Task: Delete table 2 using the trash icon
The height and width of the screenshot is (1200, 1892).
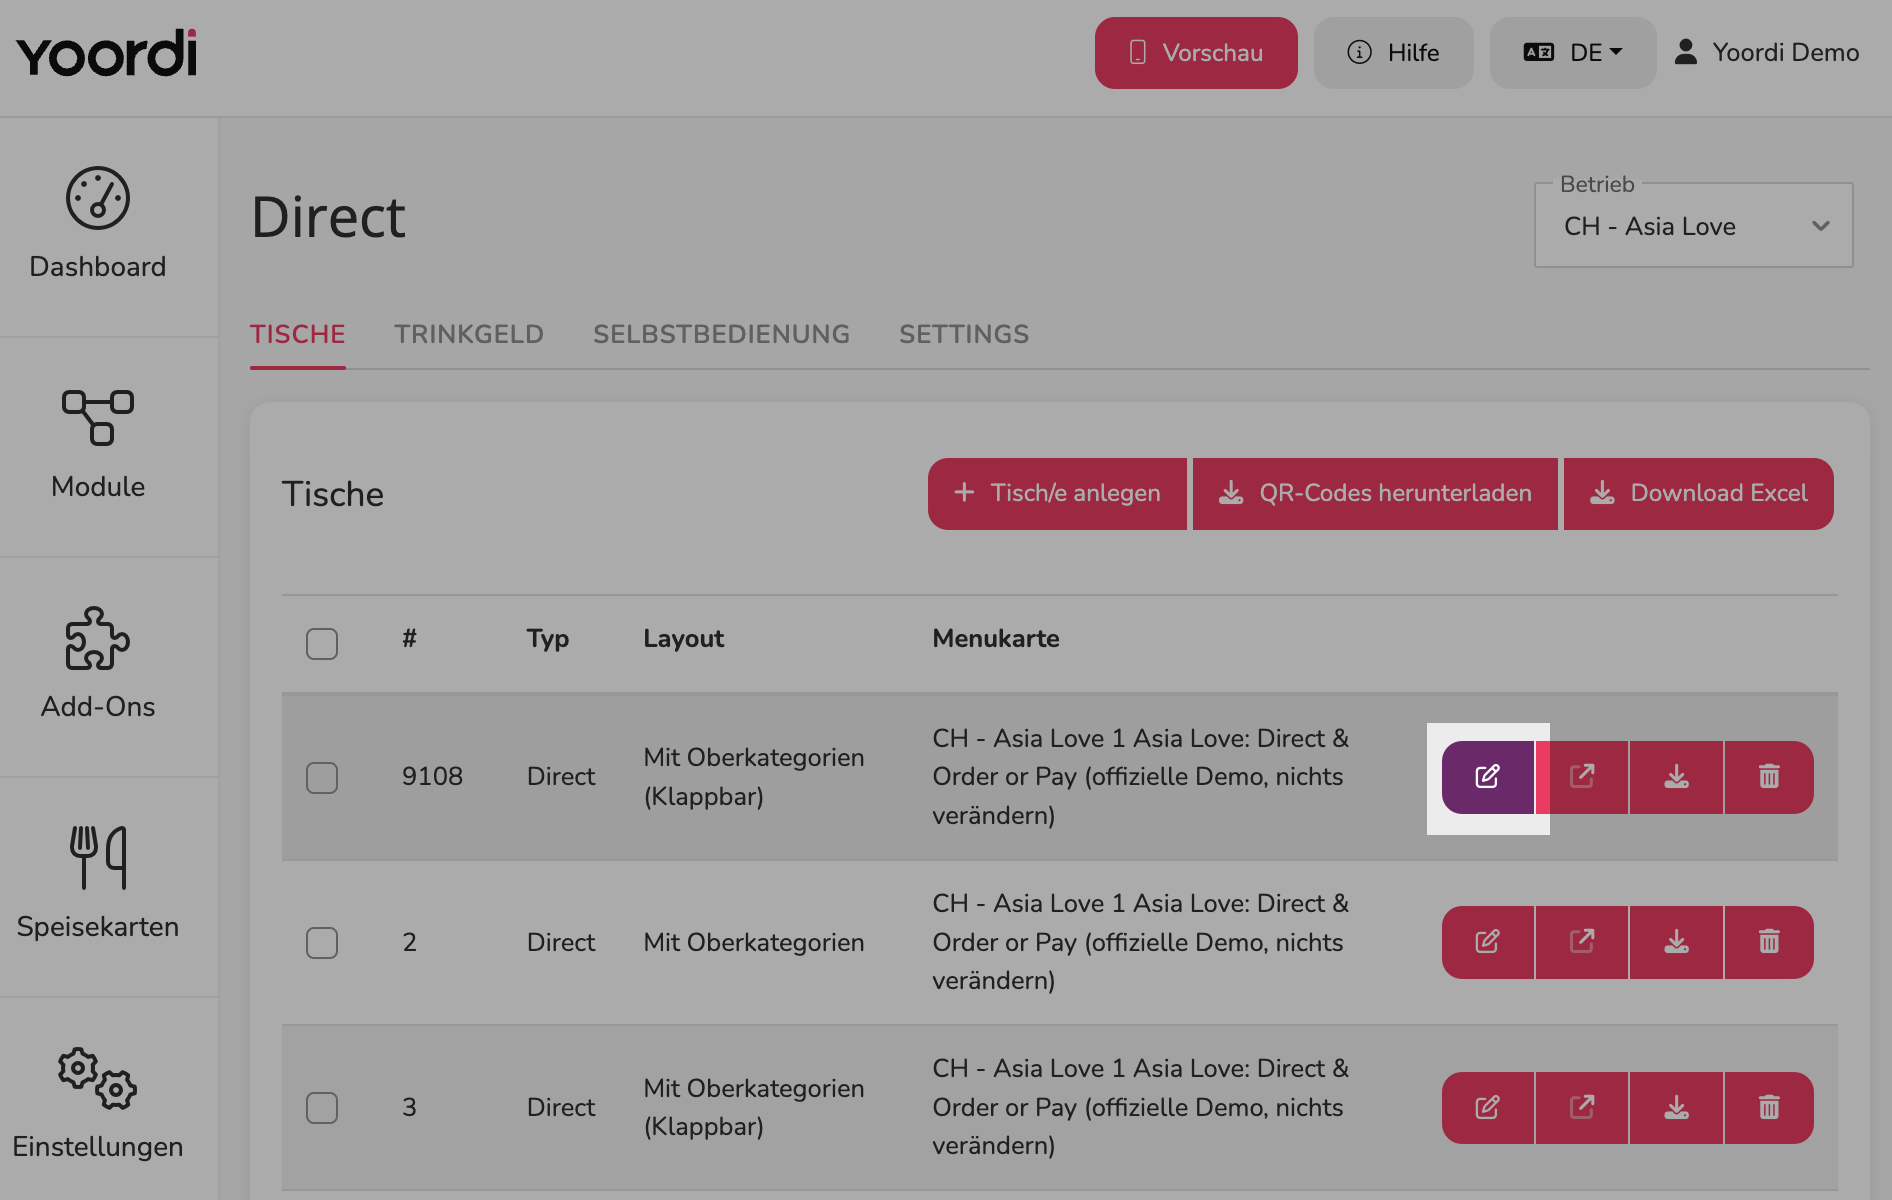Action: click(x=1769, y=942)
